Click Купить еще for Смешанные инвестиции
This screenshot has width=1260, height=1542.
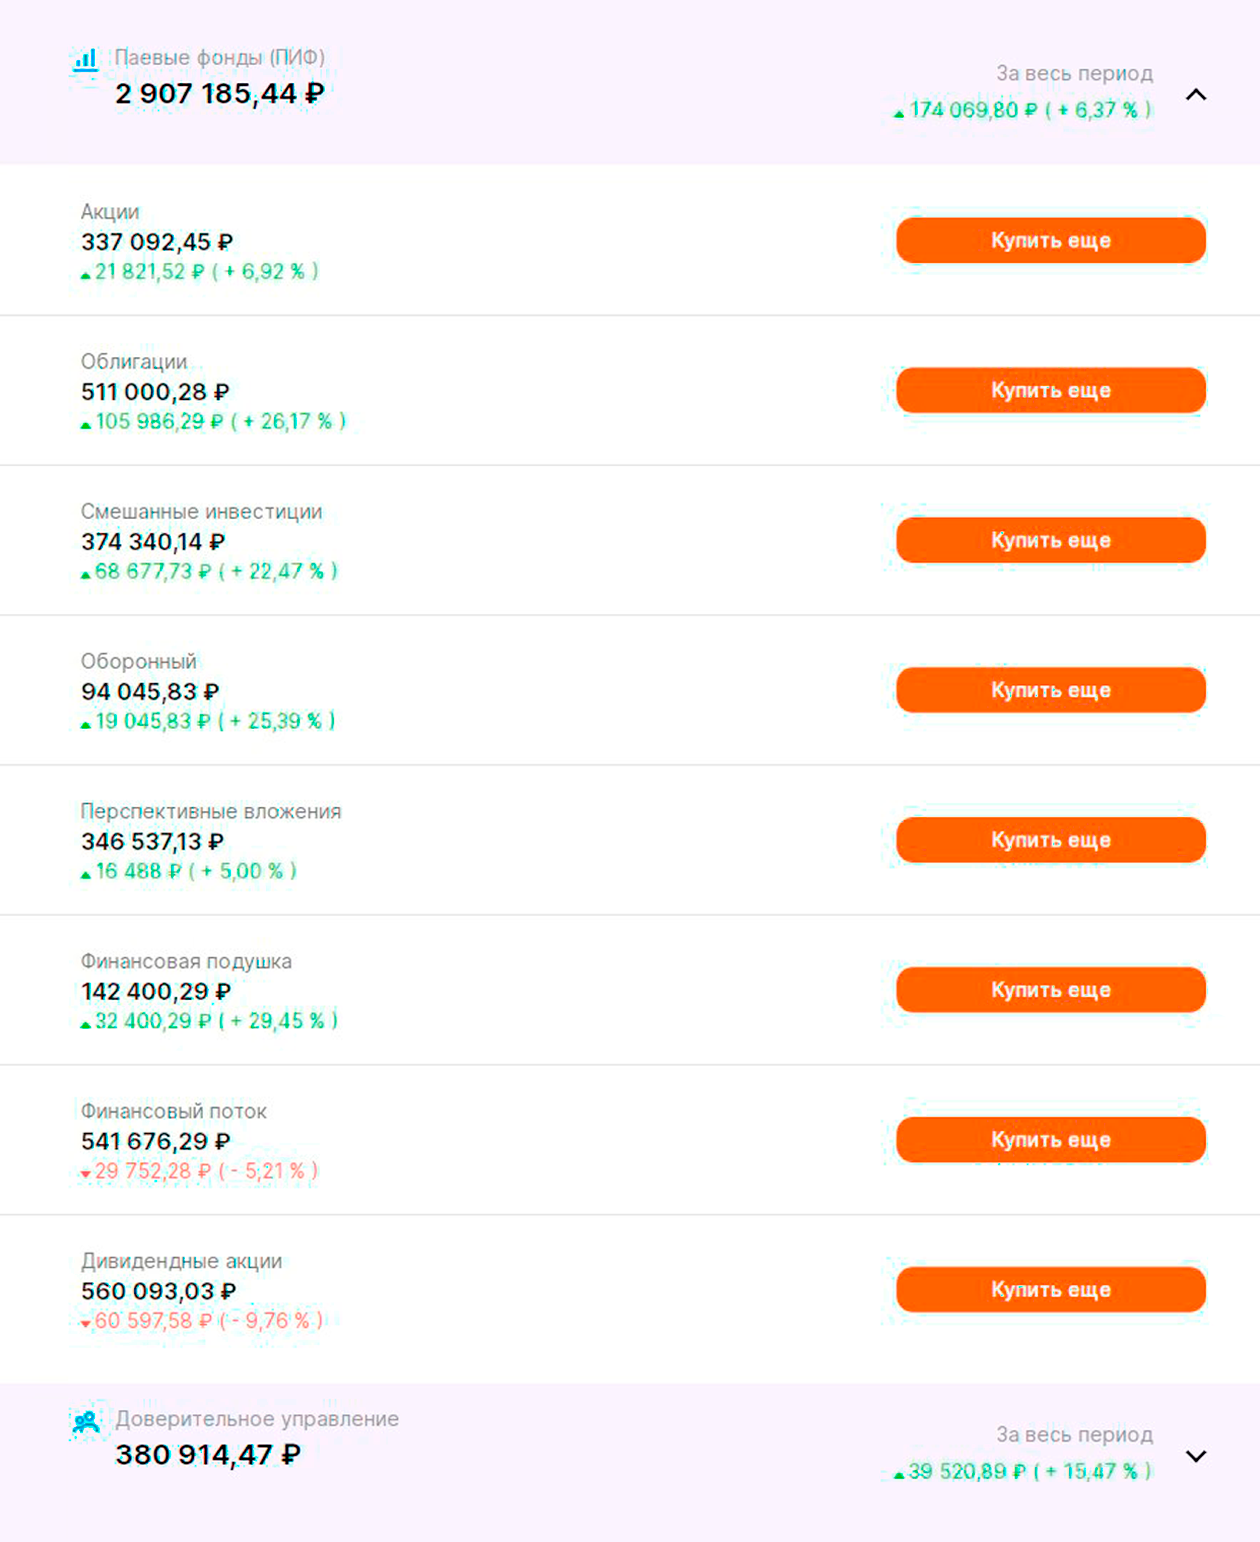point(1051,540)
